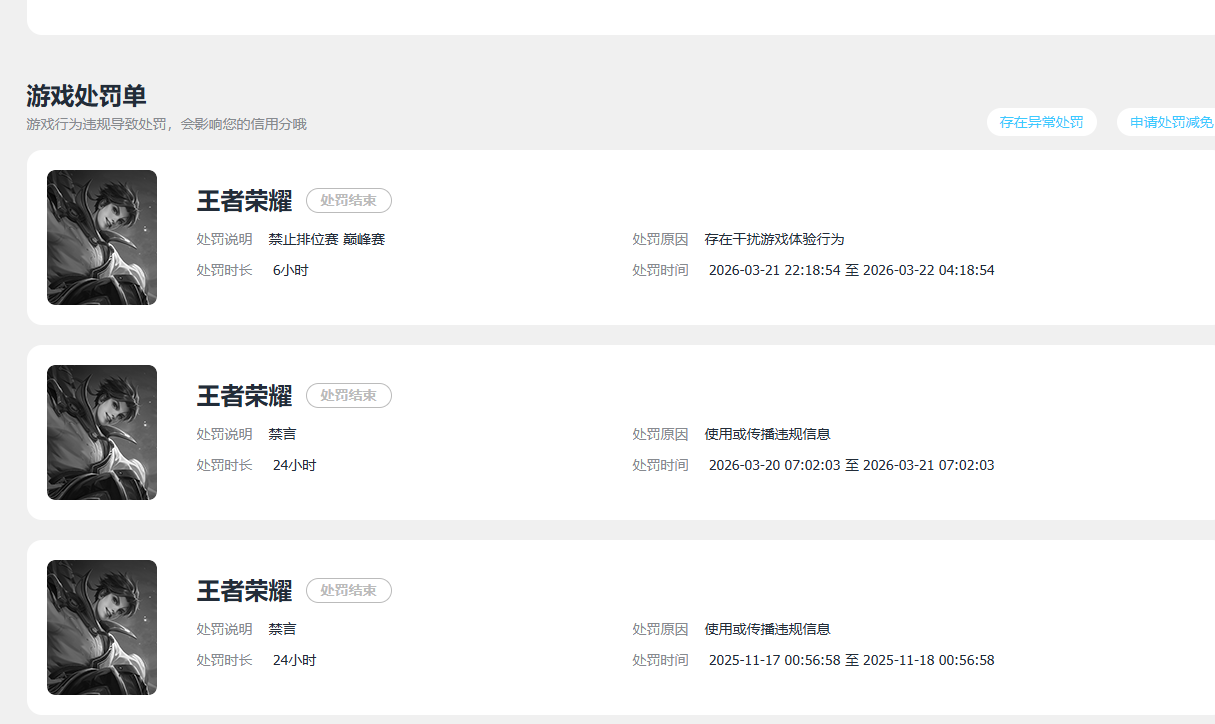Click the 6小时 duration value

pyautogui.click(x=291, y=270)
